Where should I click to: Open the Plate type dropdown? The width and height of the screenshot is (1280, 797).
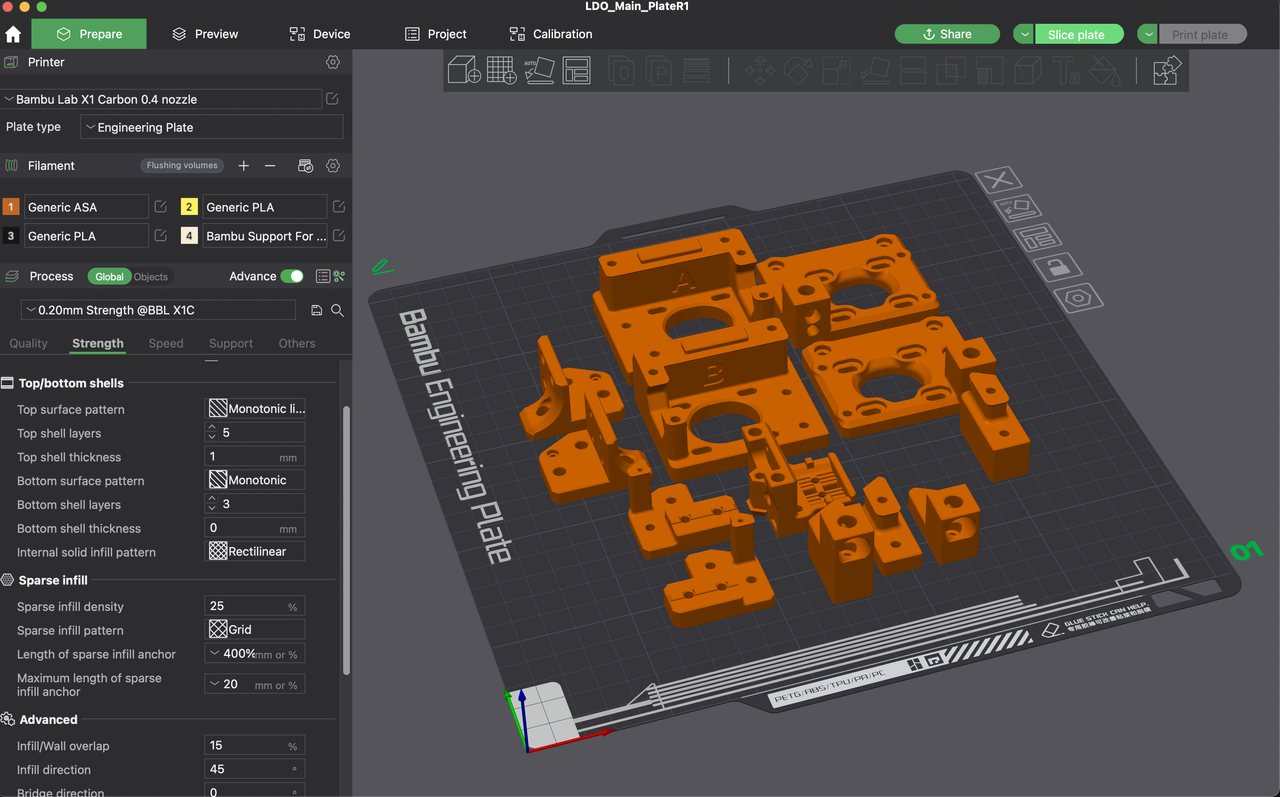(x=211, y=127)
